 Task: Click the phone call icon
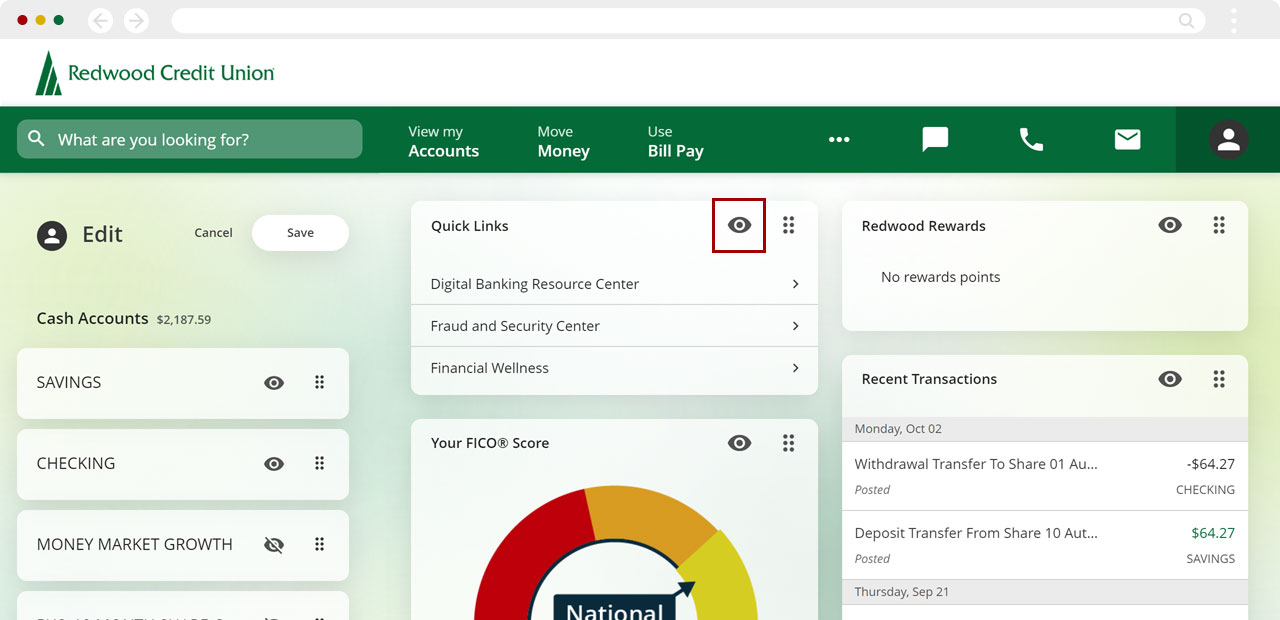coord(1031,139)
